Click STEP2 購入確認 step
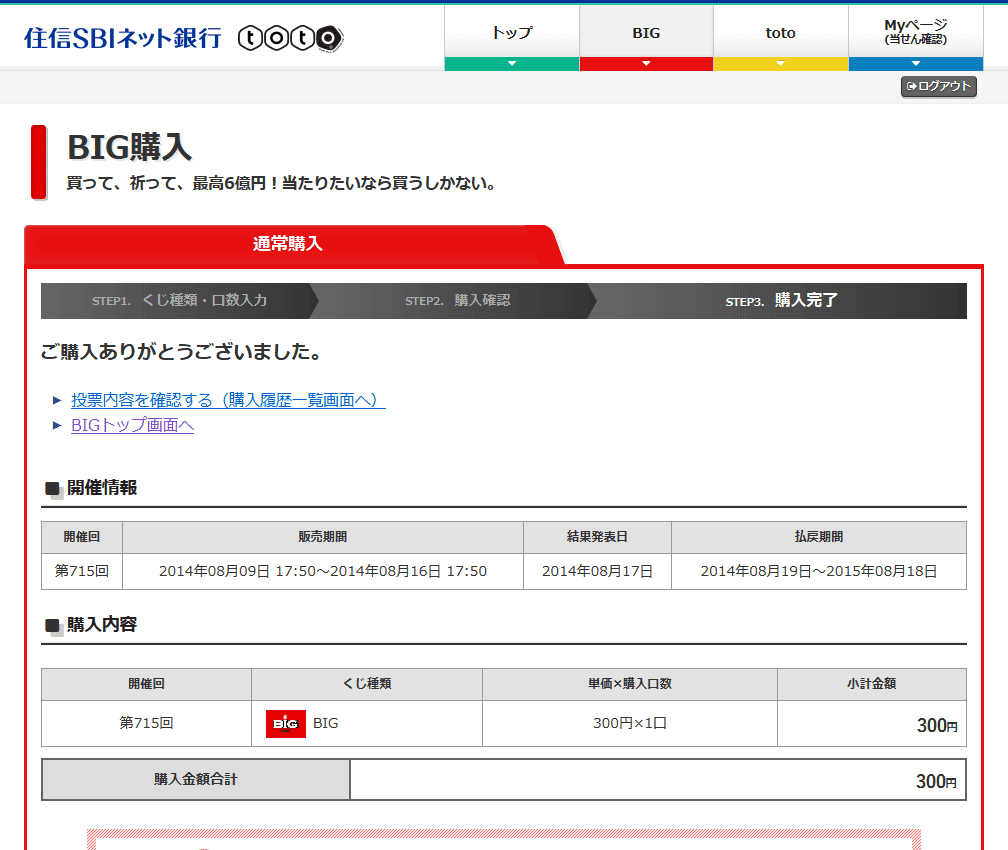This screenshot has height=850, width=1008. tap(458, 300)
